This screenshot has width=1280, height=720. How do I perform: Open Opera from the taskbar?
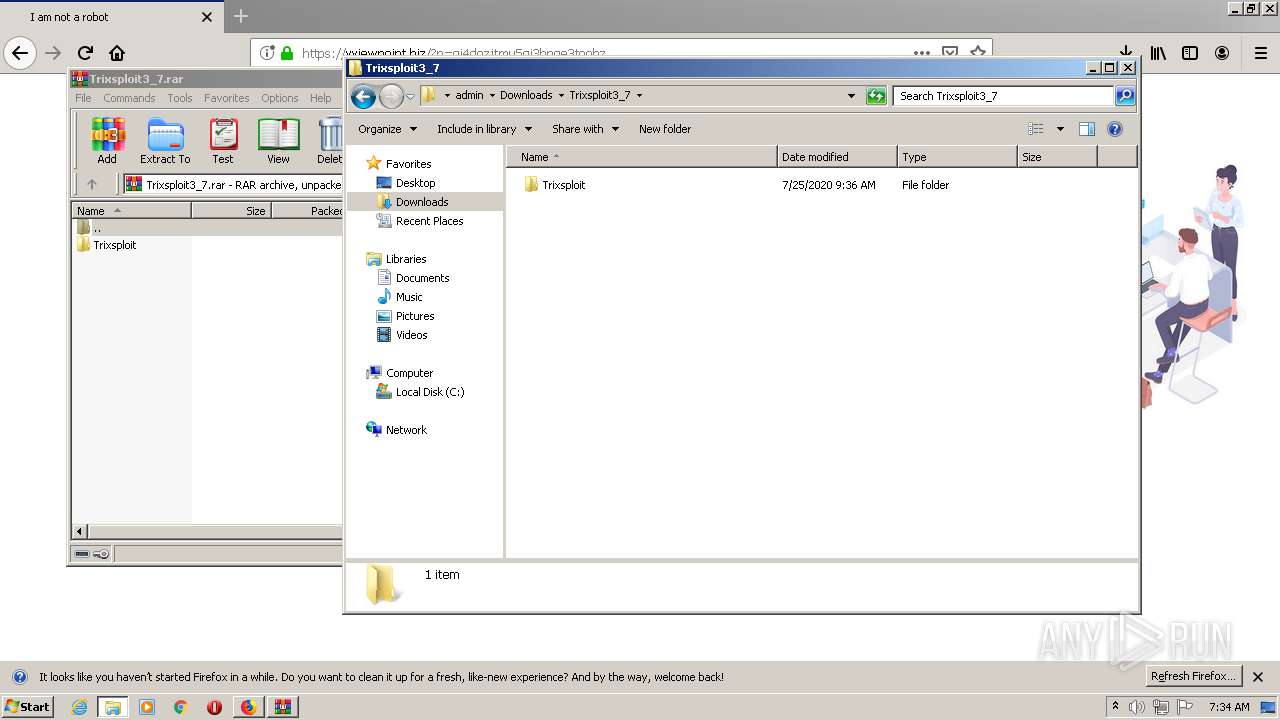pos(214,707)
